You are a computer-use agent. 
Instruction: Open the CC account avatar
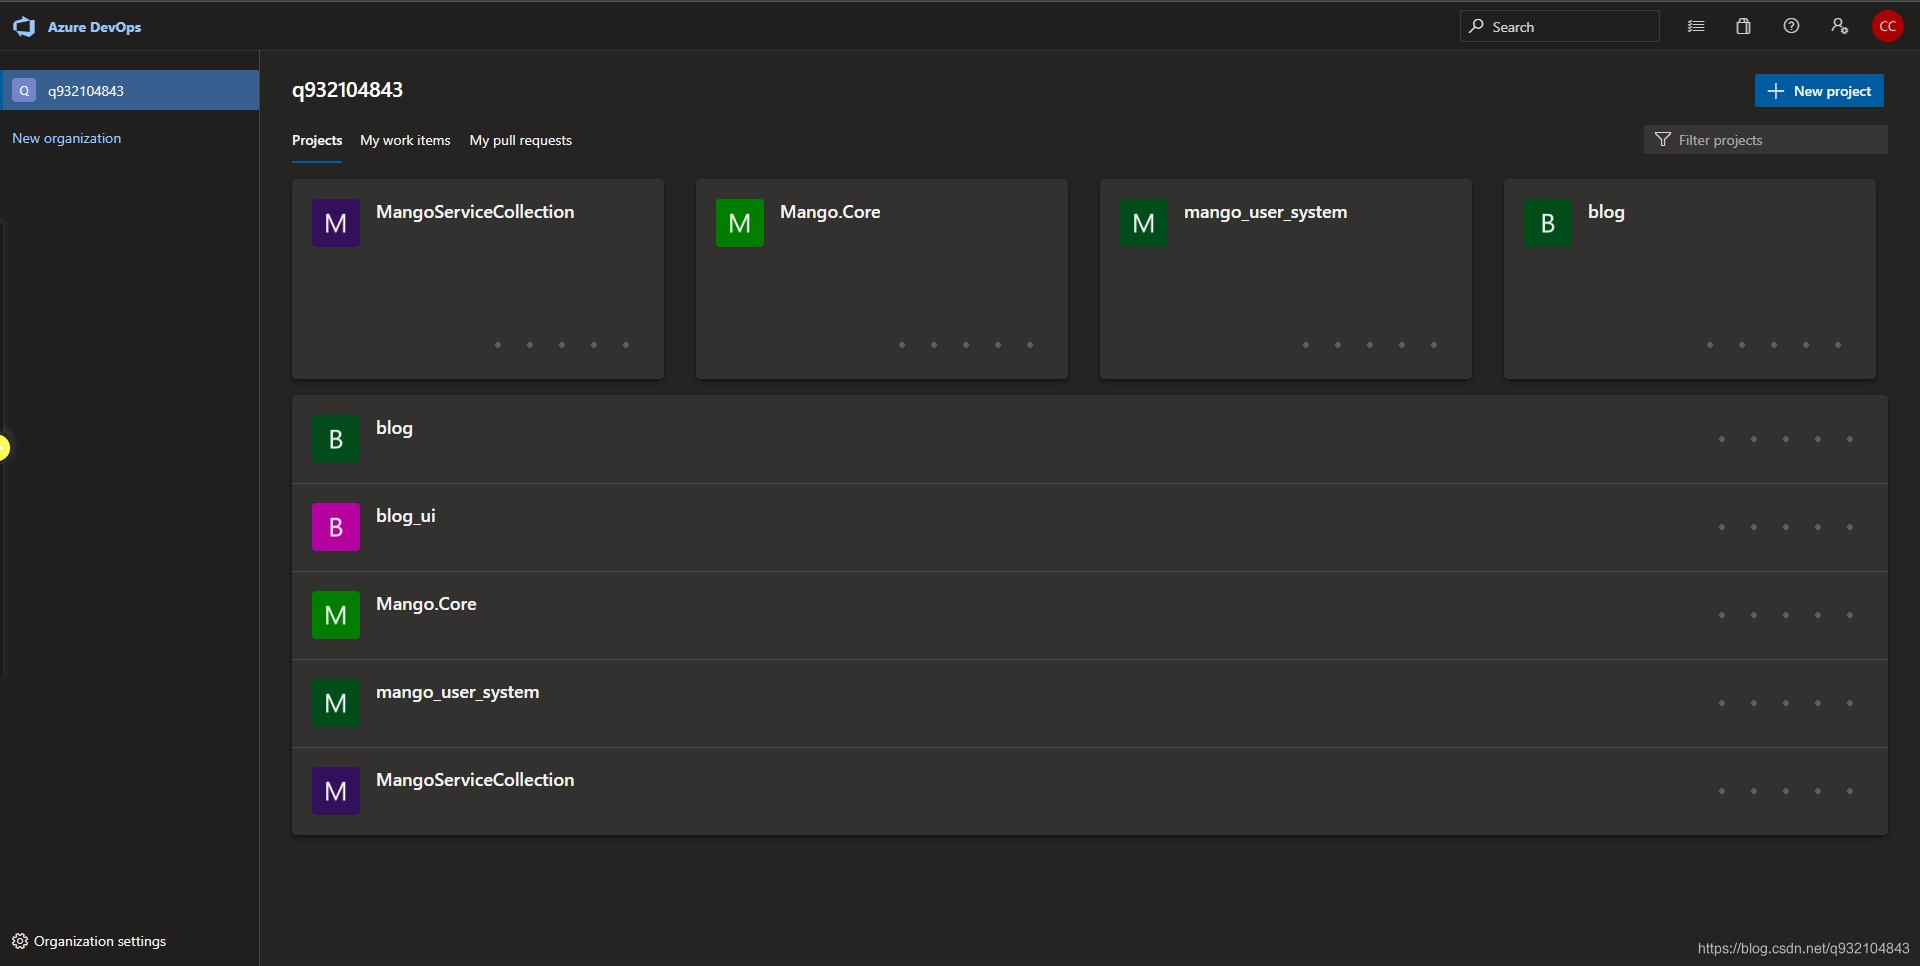(1888, 27)
